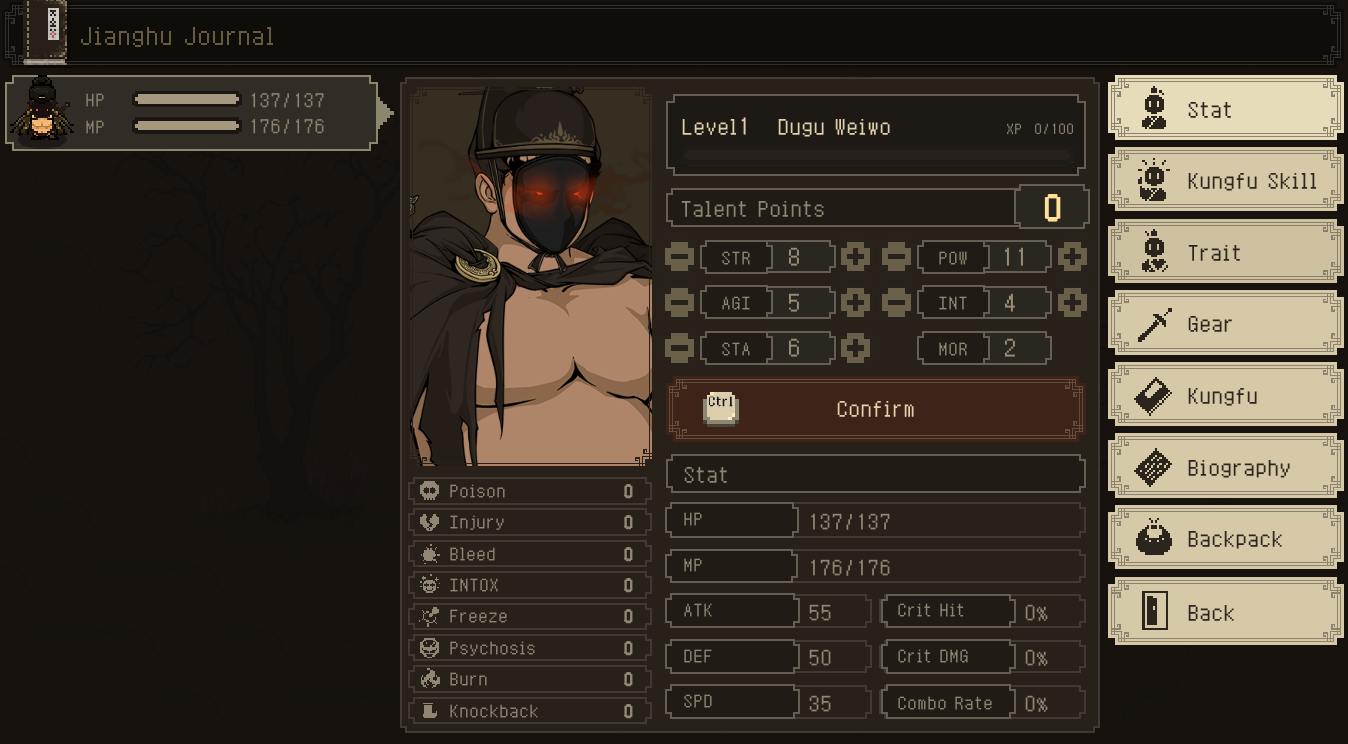Decrease AGI with the minus icon

click(x=679, y=302)
